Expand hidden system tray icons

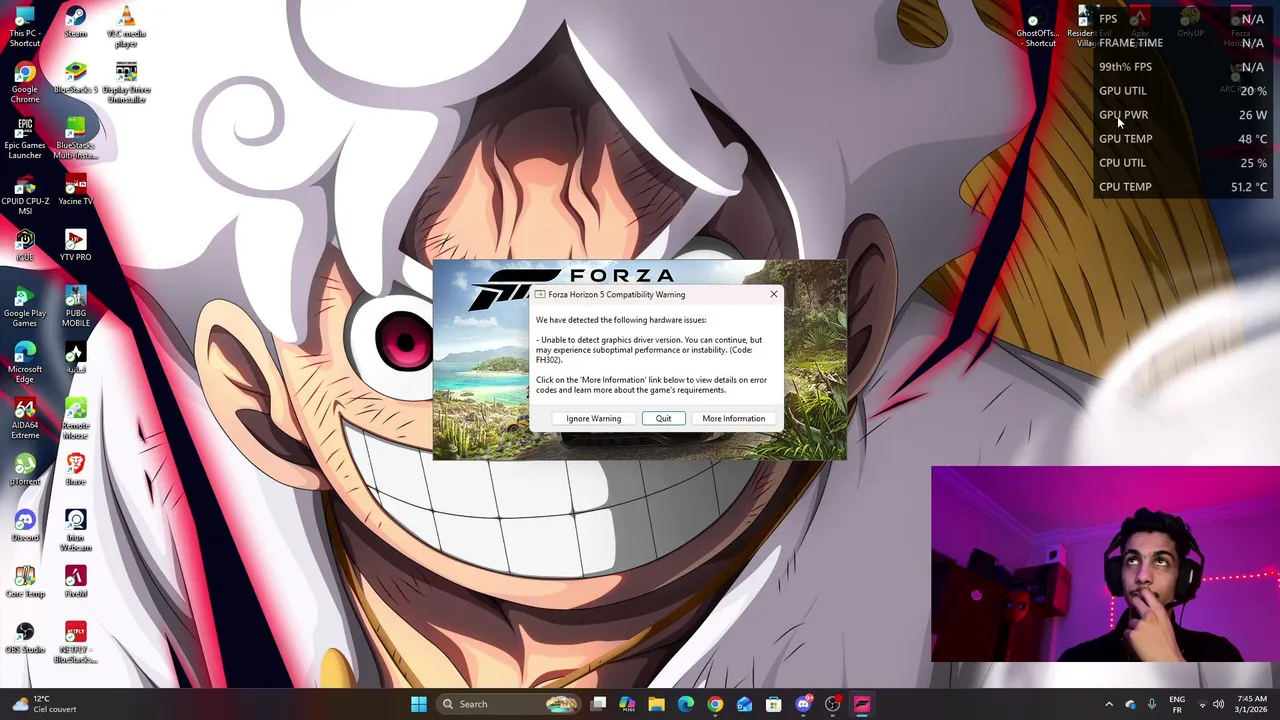click(x=1108, y=704)
